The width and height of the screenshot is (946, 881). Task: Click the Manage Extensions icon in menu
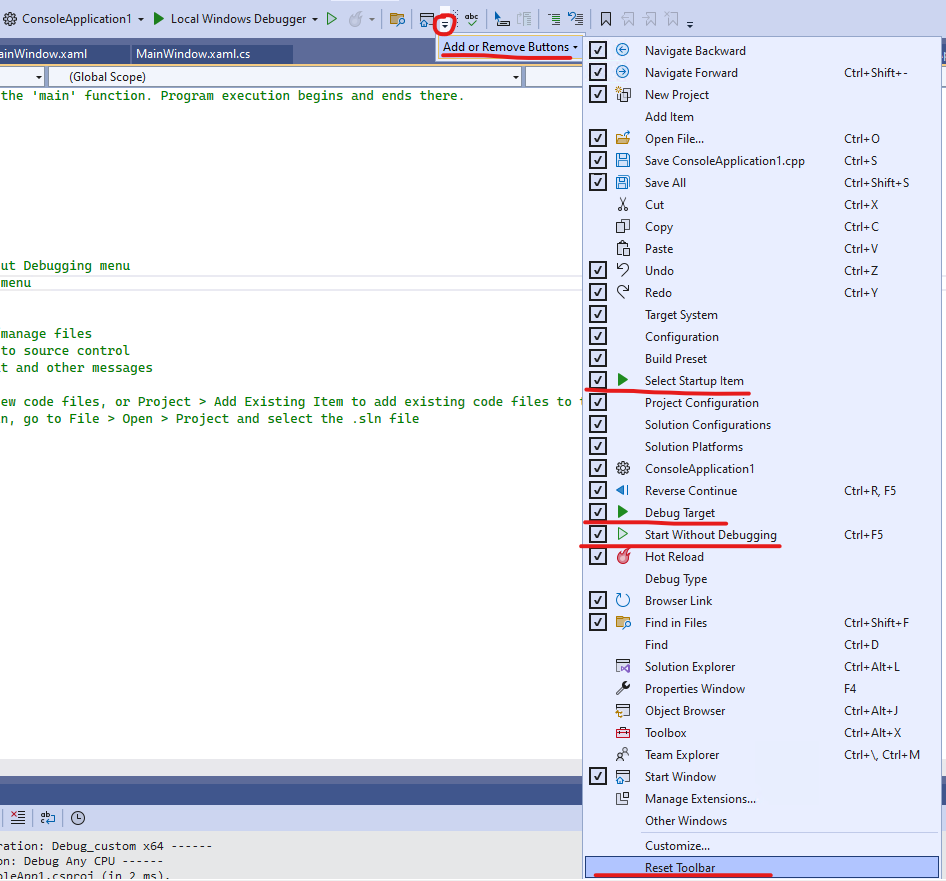click(623, 798)
